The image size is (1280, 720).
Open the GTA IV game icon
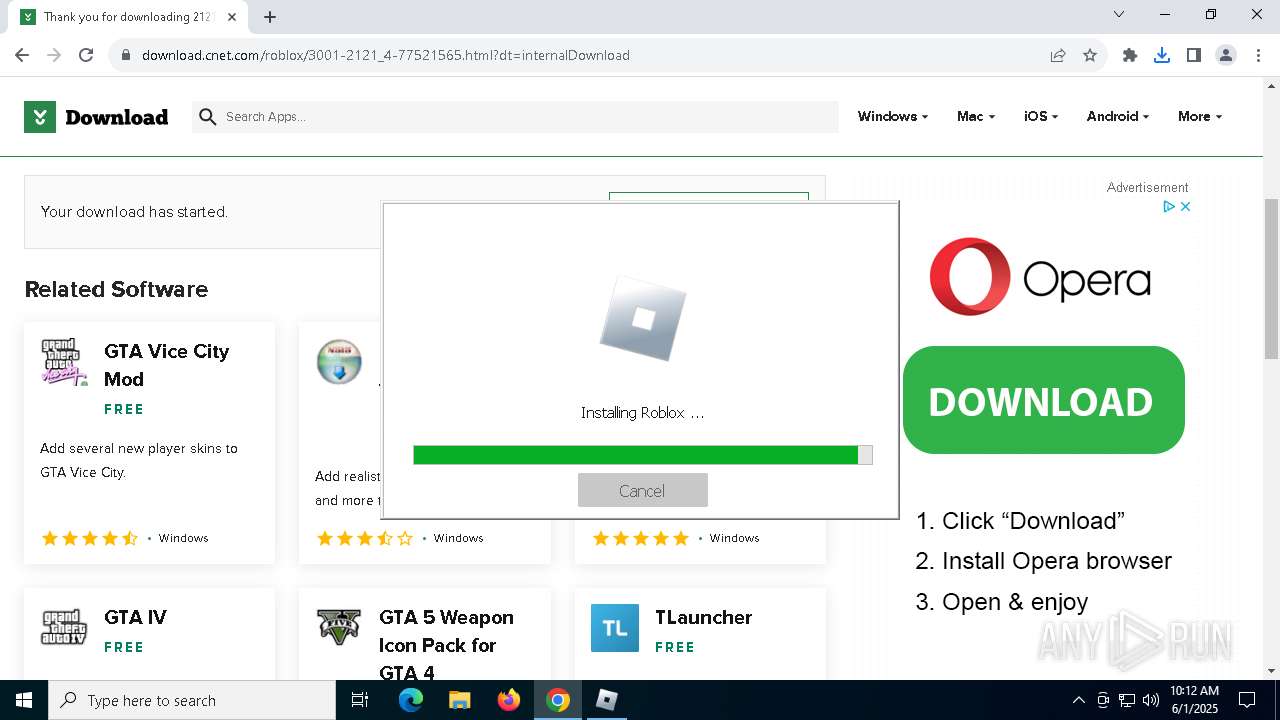64,628
